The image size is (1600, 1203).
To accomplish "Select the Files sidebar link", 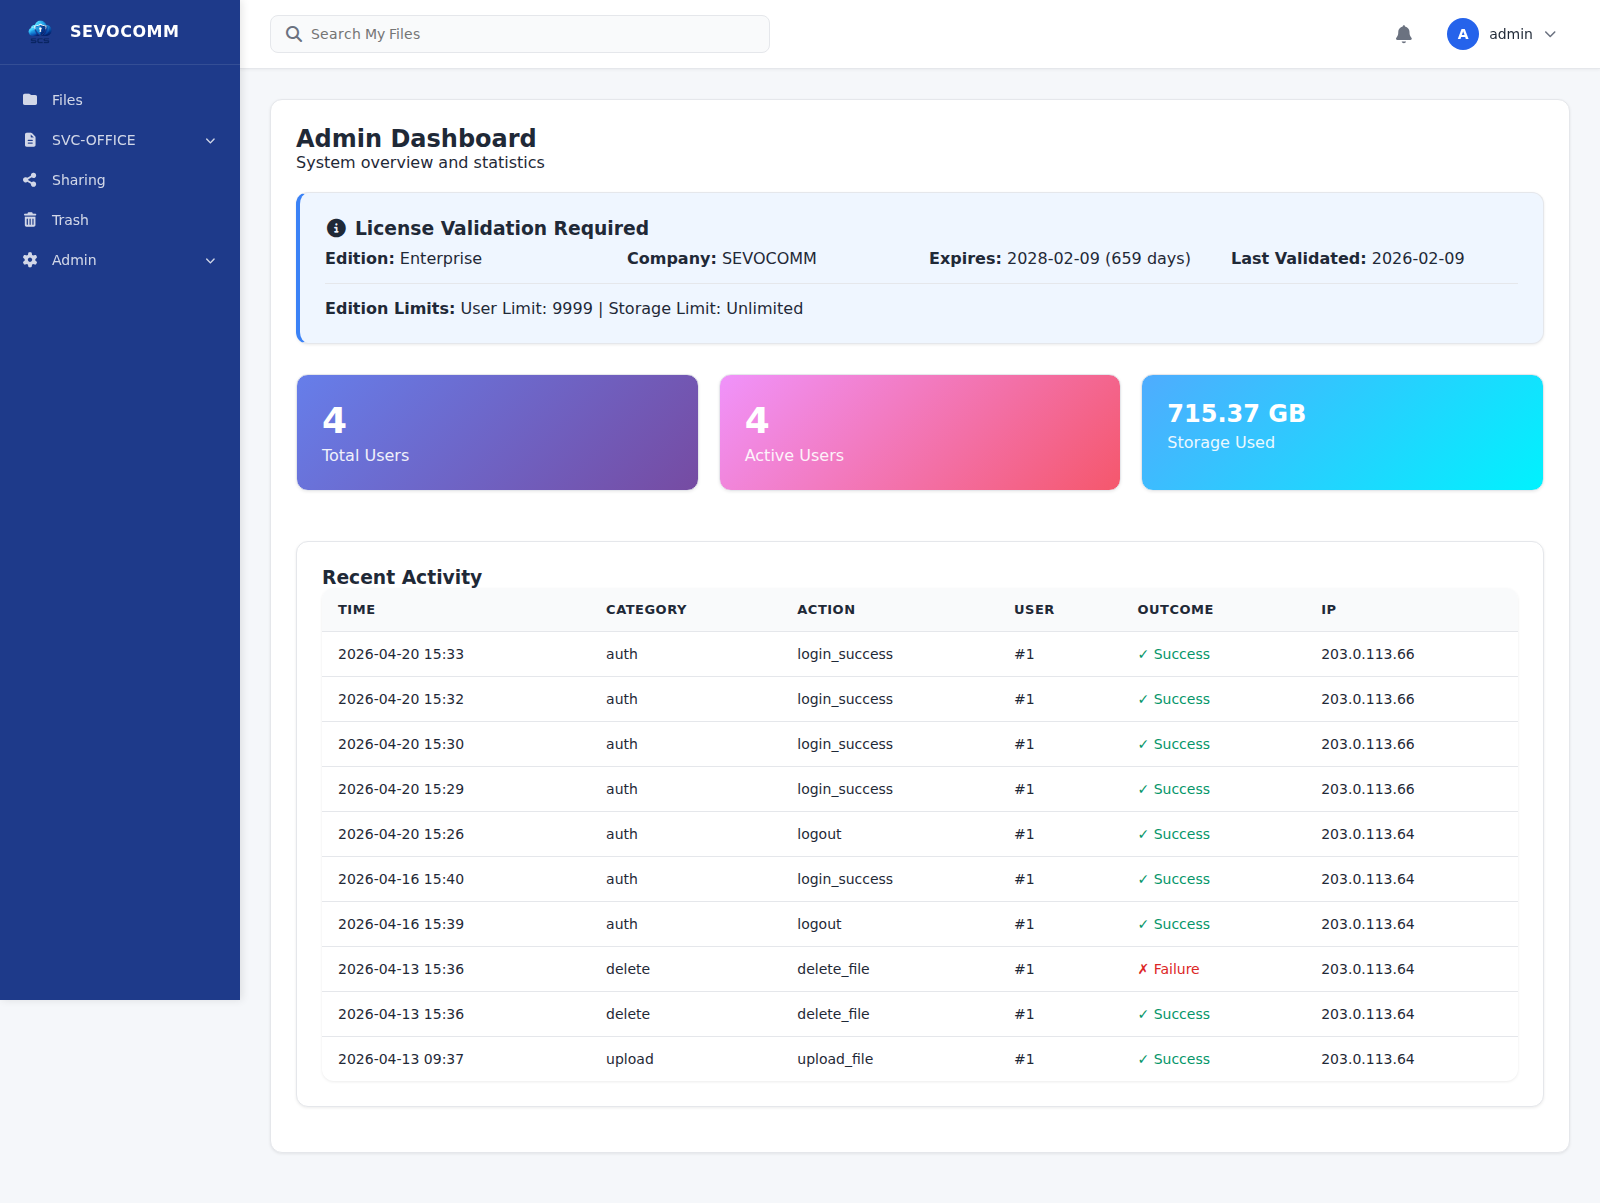I will [66, 99].
